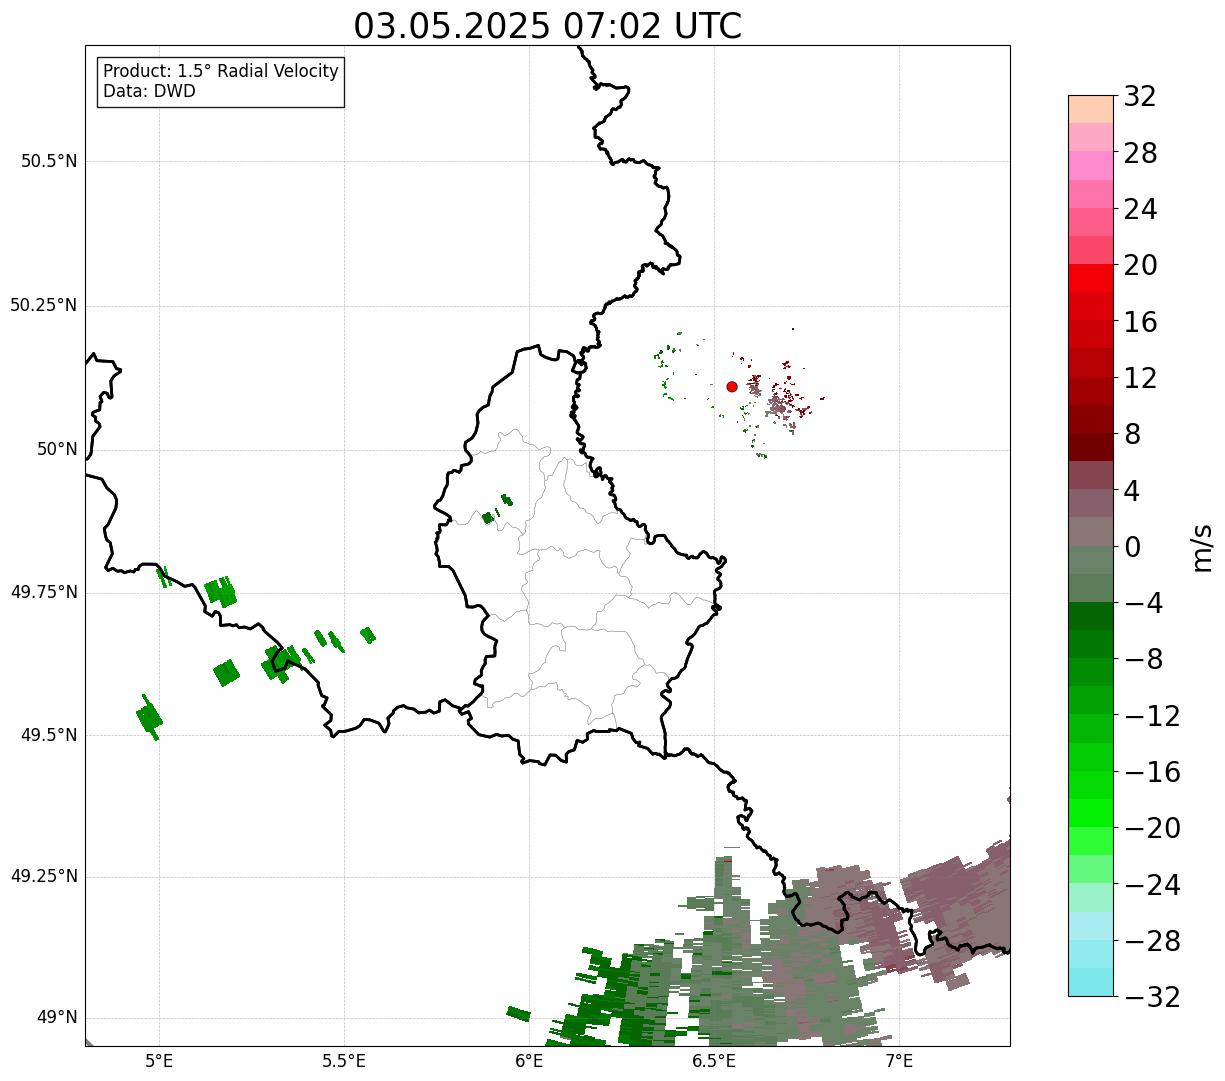Click the colorbar tick label 32
This screenshot has width=1225, height=1081.
(x=1140, y=97)
